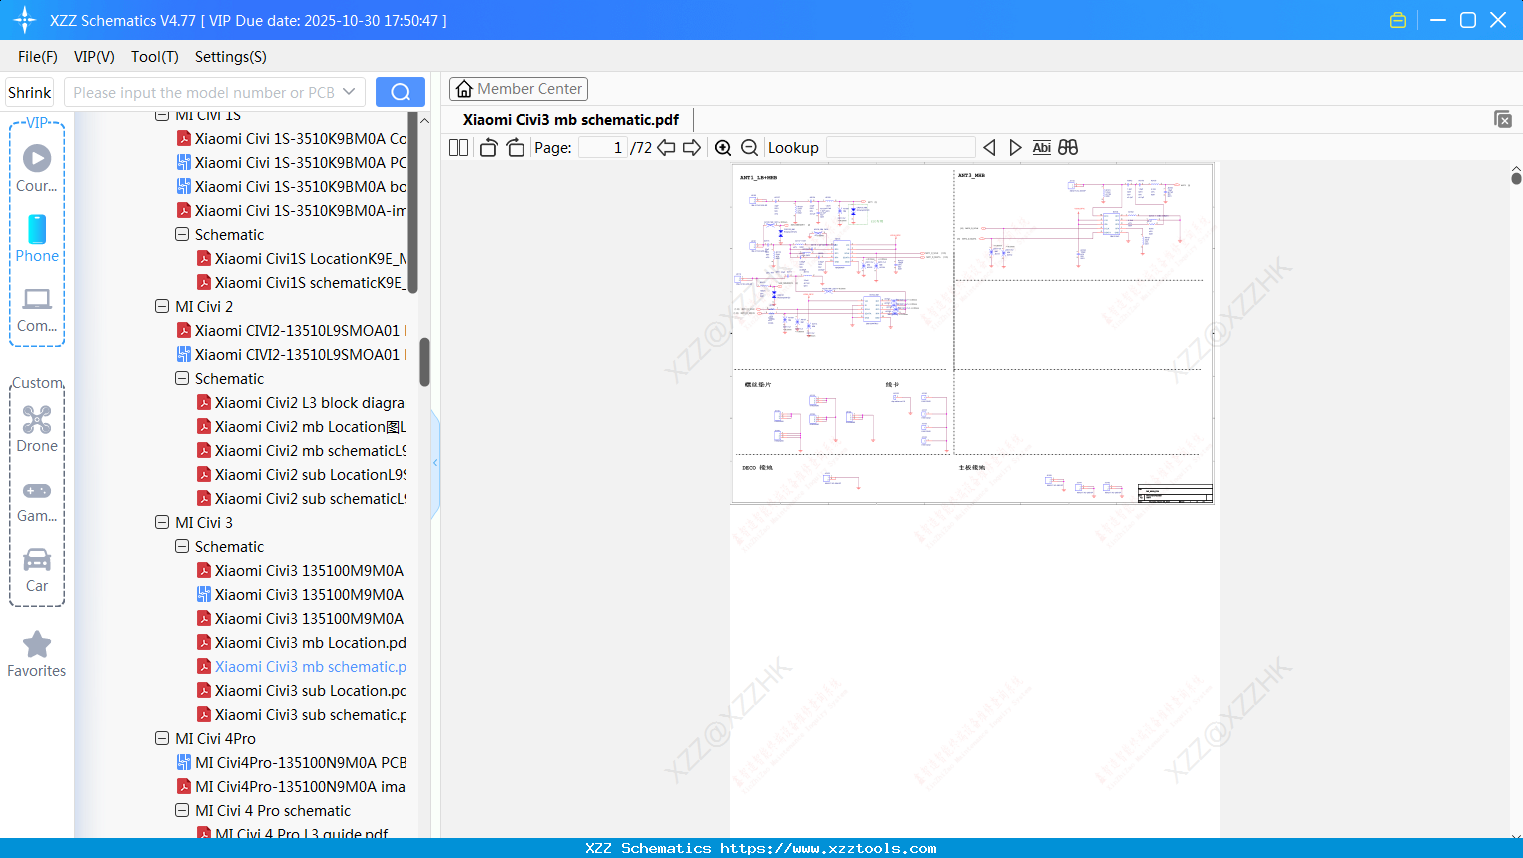Open the Member Center
The width and height of the screenshot is (1523, 858).
[518, 88]
